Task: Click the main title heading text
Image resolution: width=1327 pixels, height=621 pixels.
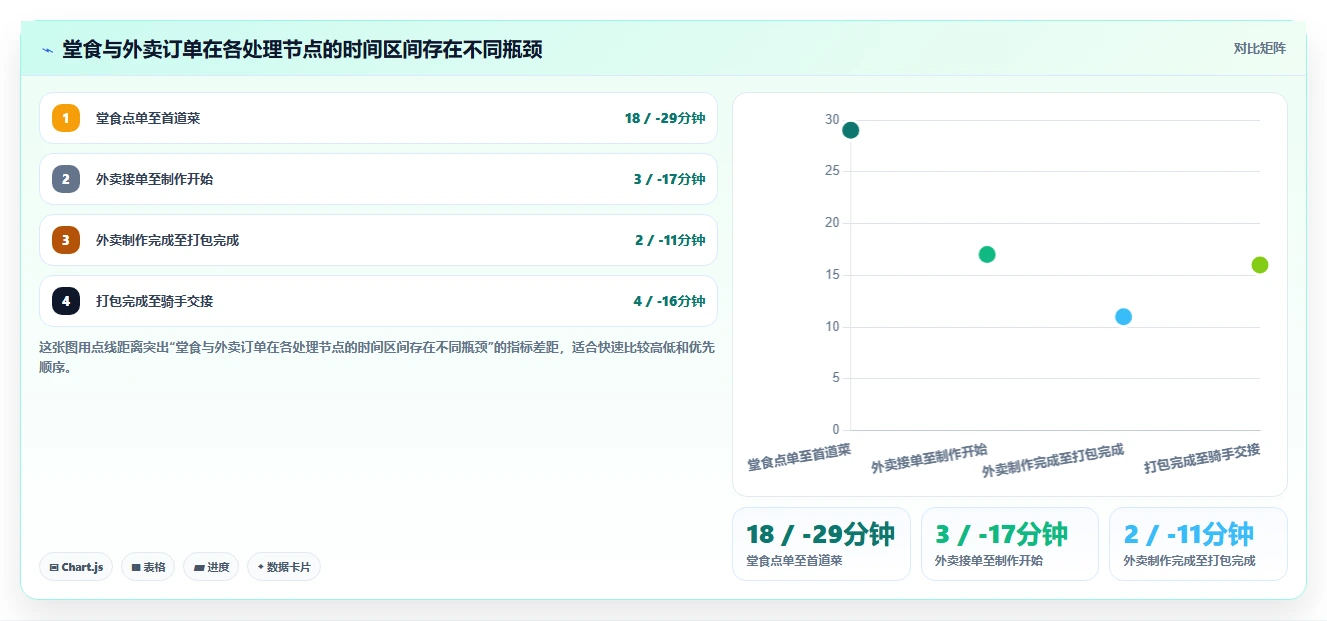Action: 302,49
